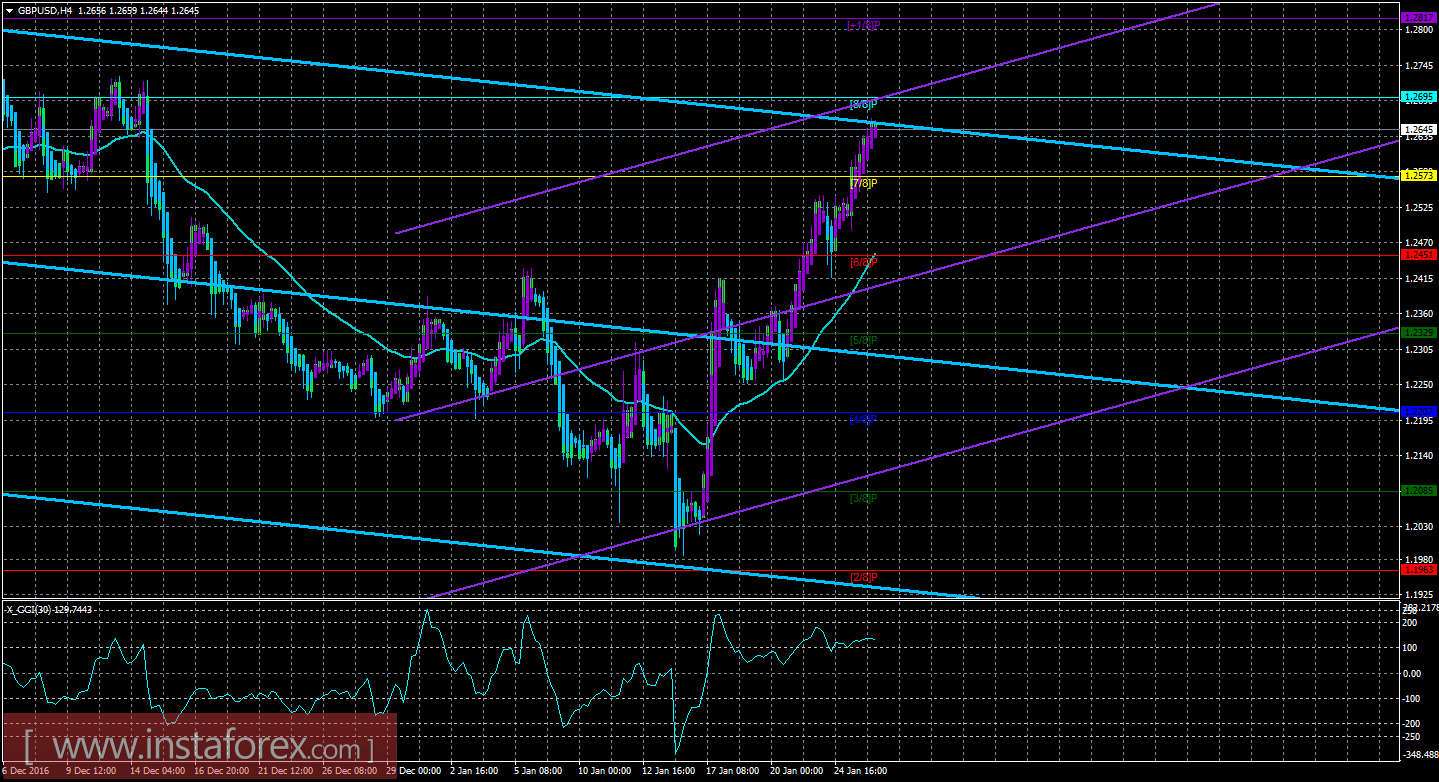
Task: Click the 1.2415 price scale value
Action: 1418,279
